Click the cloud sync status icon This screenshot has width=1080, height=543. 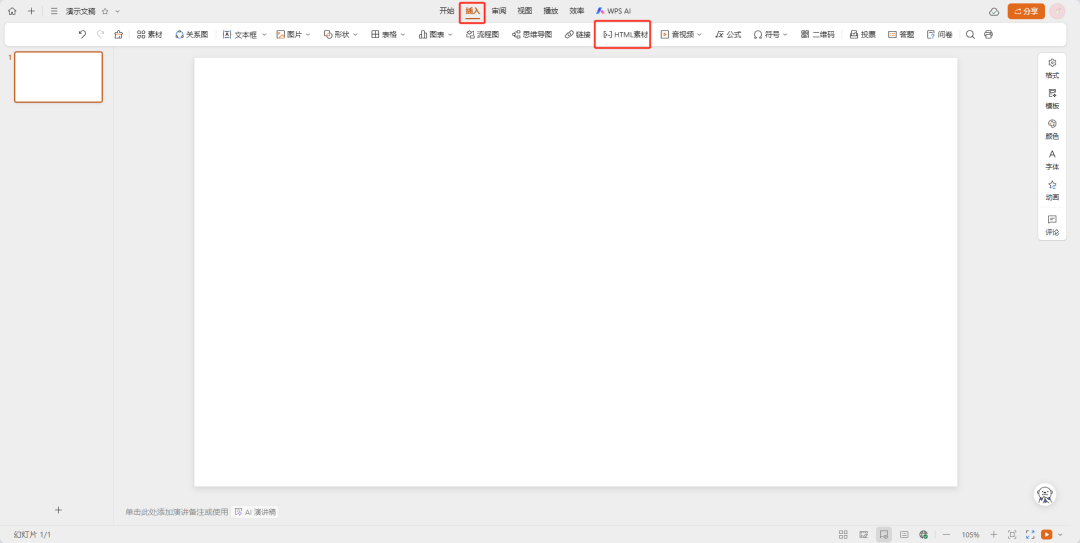(993, 11)
